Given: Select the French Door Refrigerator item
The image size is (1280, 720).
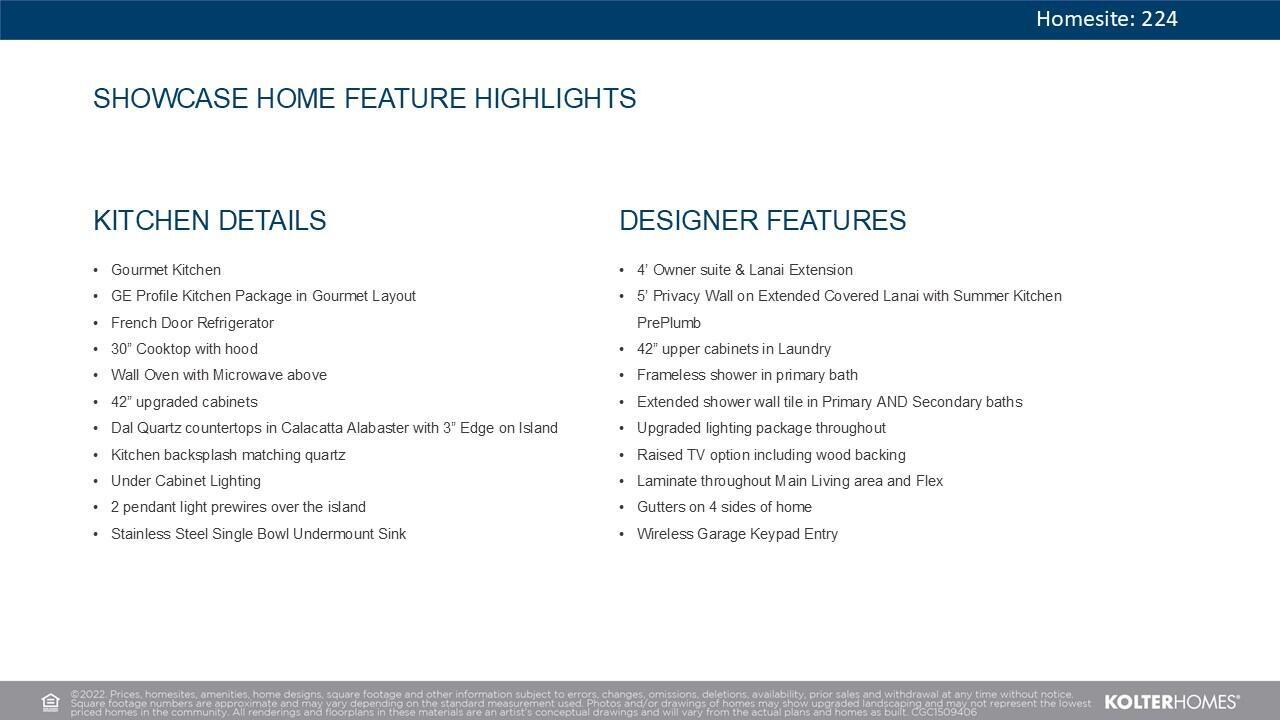Looking at the screenshot, I should tap(192, 323).
